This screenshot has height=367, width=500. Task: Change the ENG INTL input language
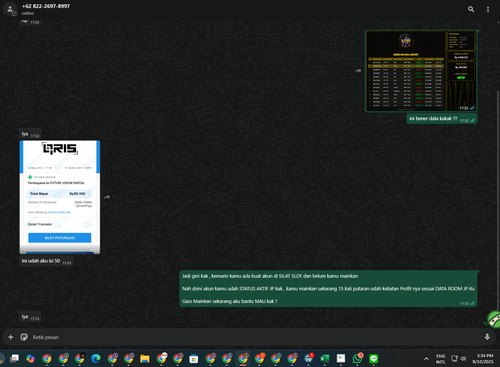(x=440, y=359)
